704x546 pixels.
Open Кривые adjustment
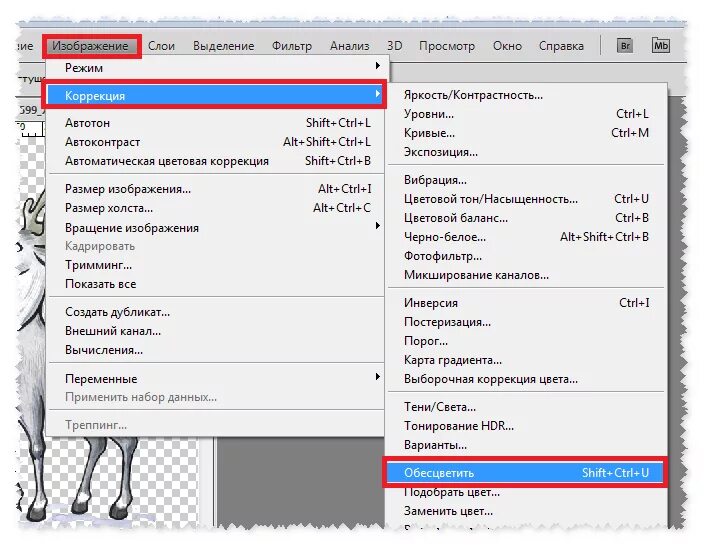click(526, 133)
